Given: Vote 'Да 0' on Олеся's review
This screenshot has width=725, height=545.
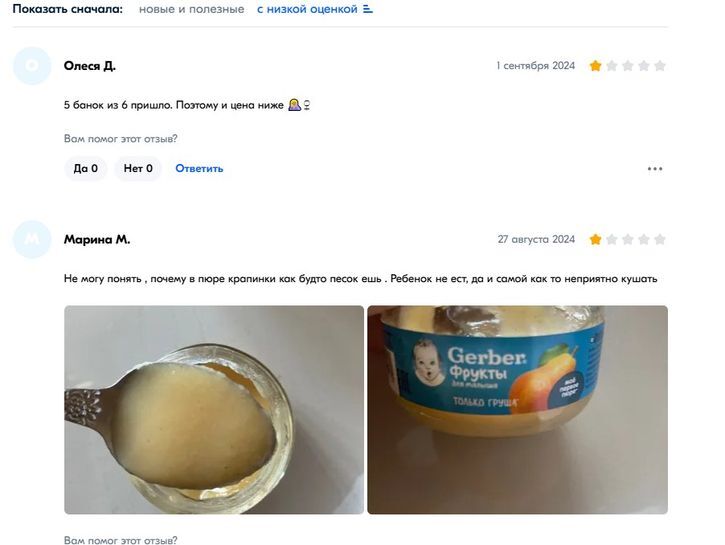Looking at the screenshot, I should 86,169.
